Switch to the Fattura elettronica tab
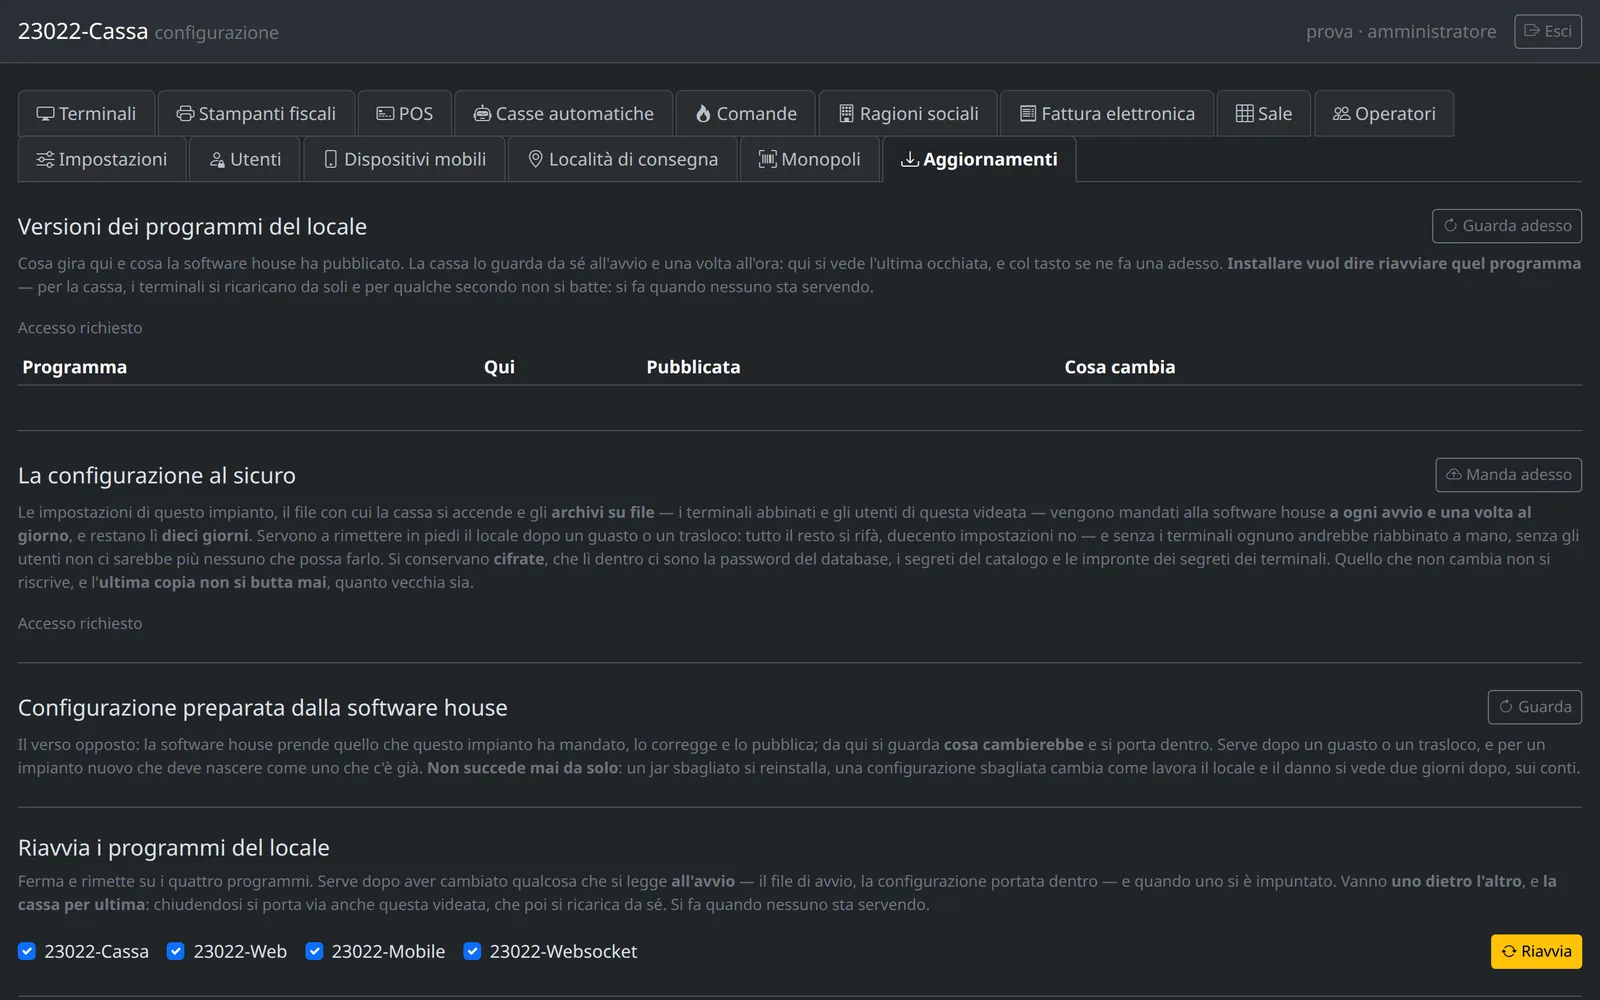Viewport: 1600px width, 1000px height. click(1107, 114)
